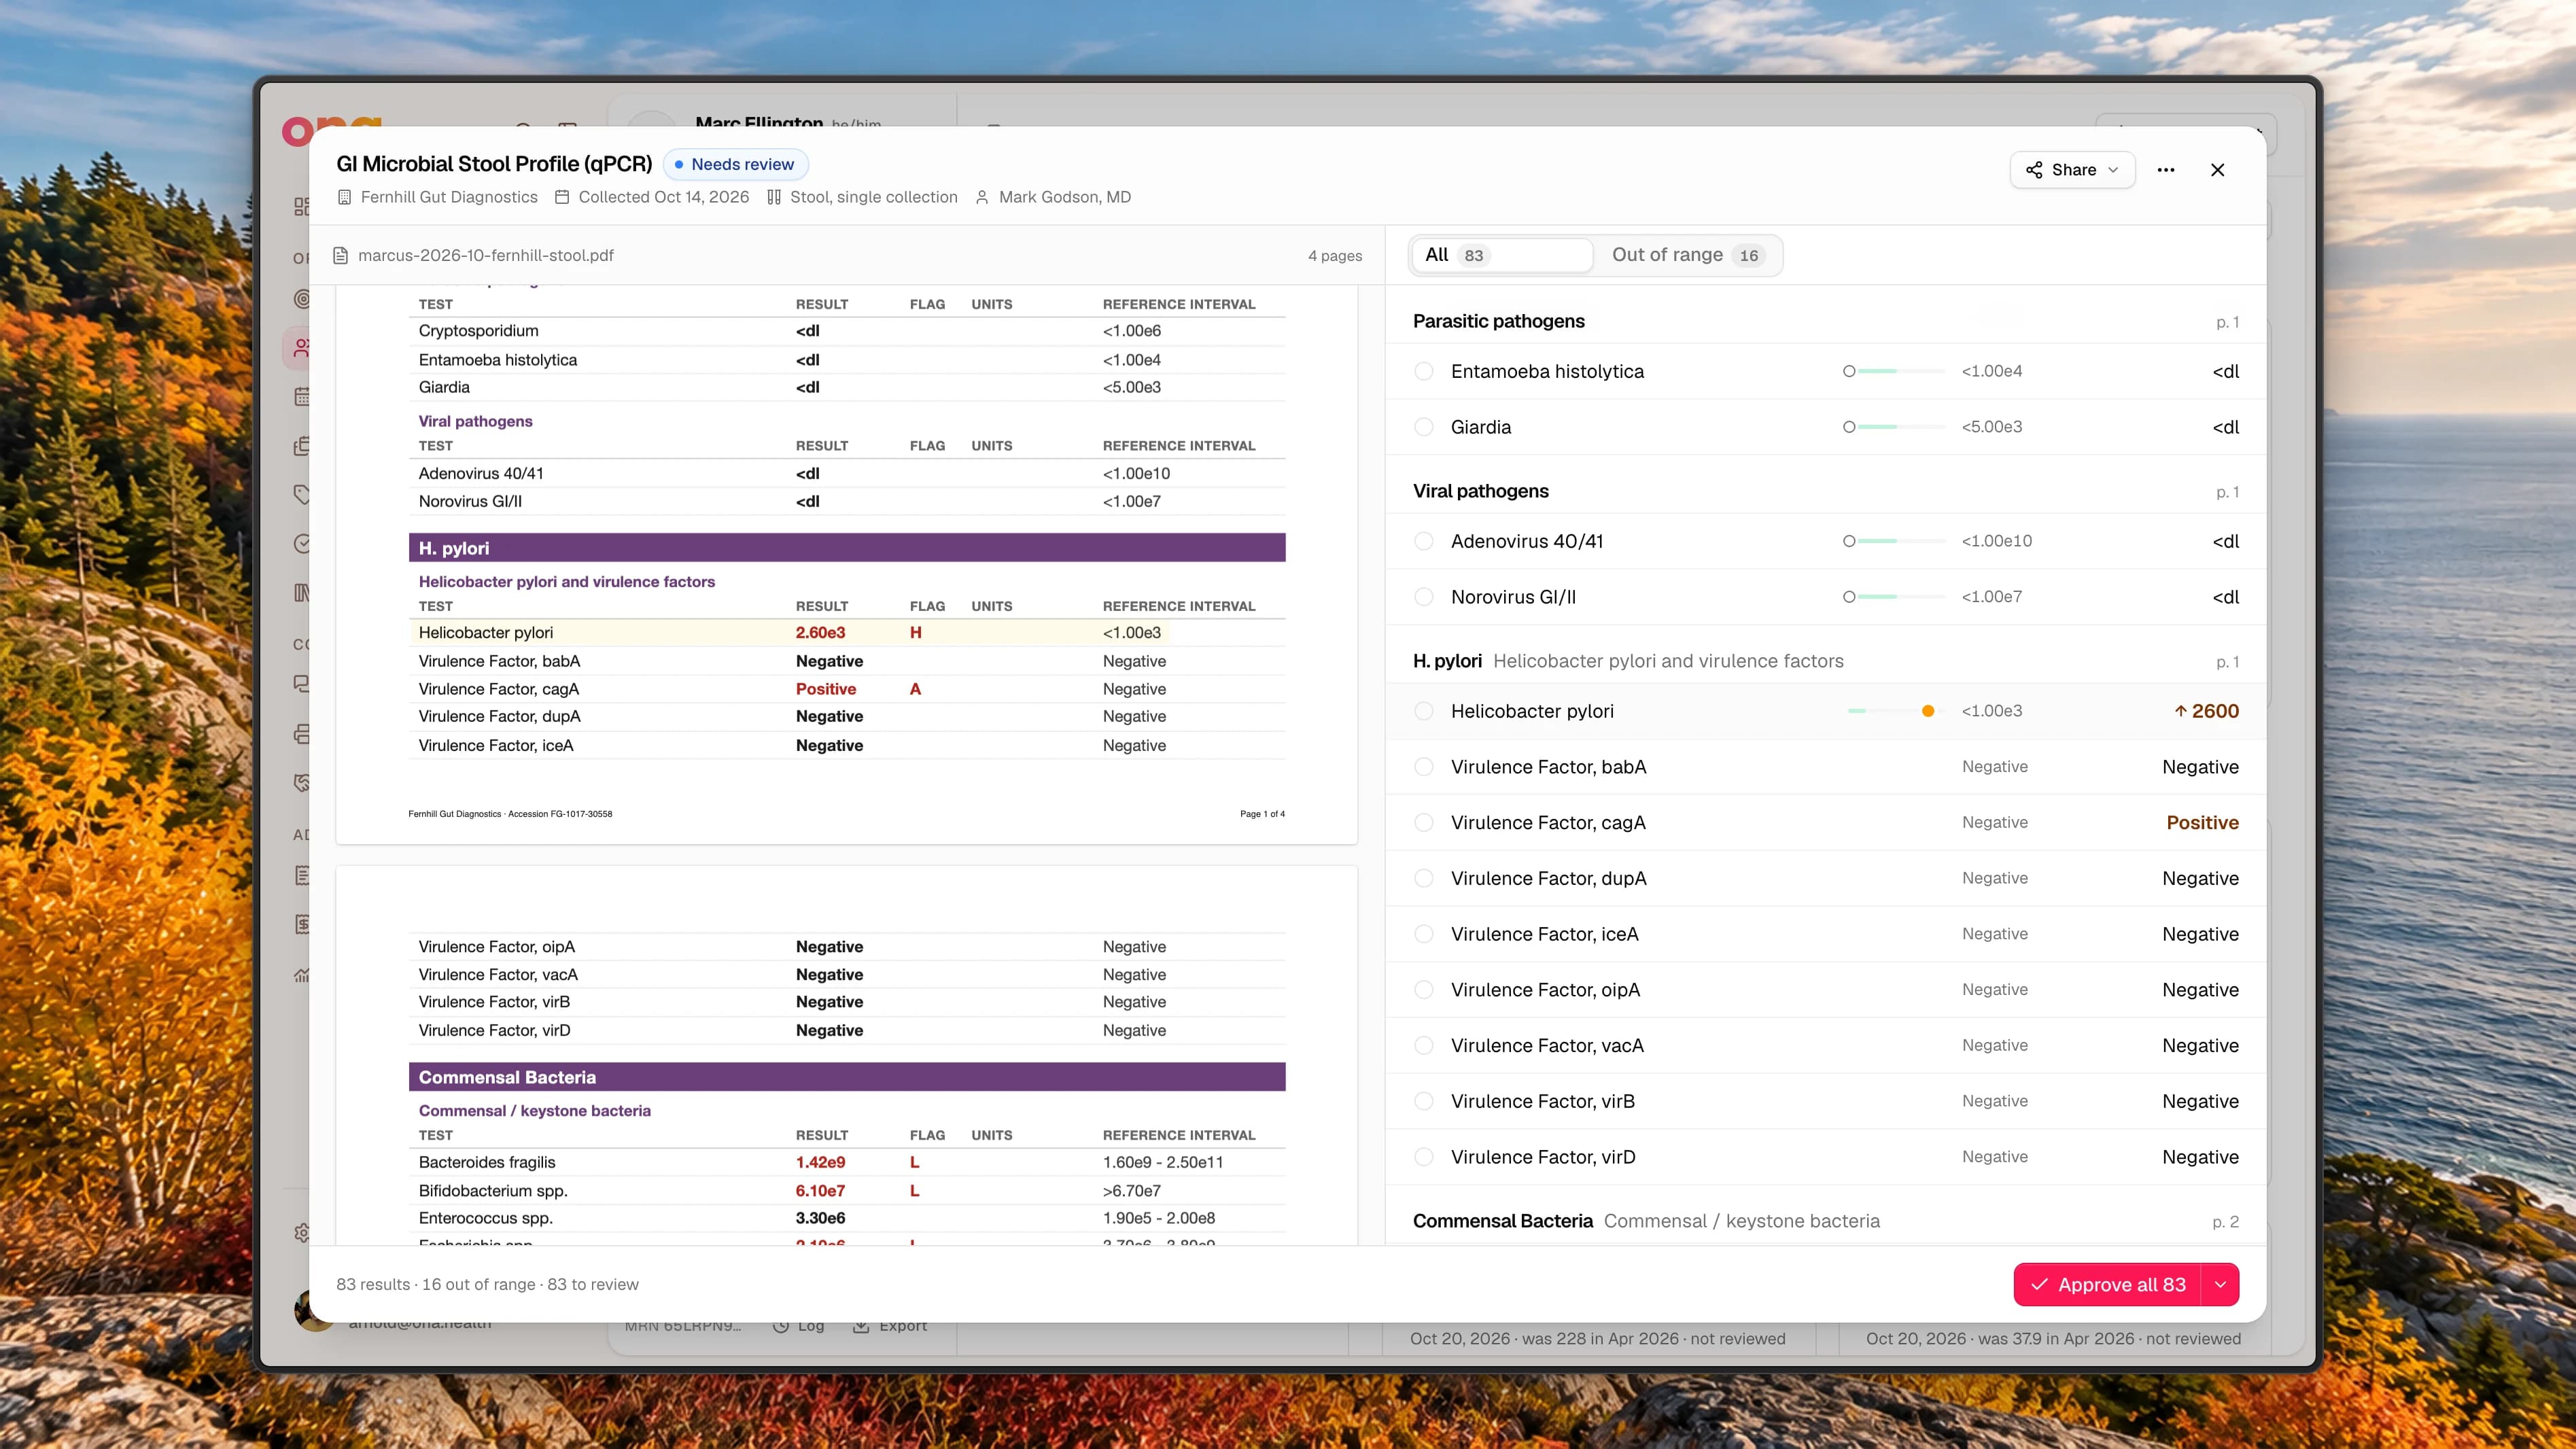Open the more options ellipsis menu
The width and height of the screenshot is (2576, 1449).
click(2166, 170)
